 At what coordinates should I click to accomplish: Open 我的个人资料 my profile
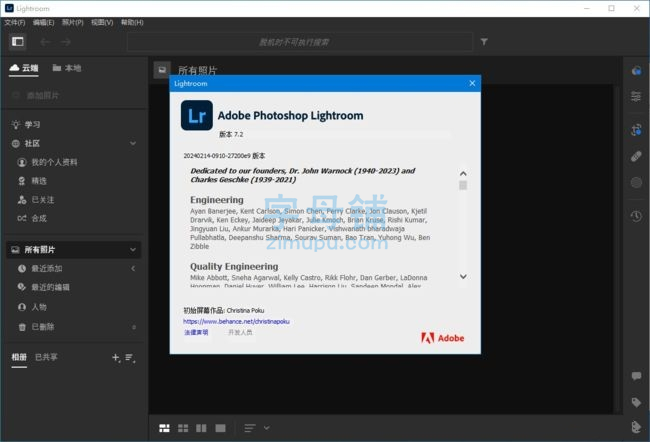(x=47, y=162)
